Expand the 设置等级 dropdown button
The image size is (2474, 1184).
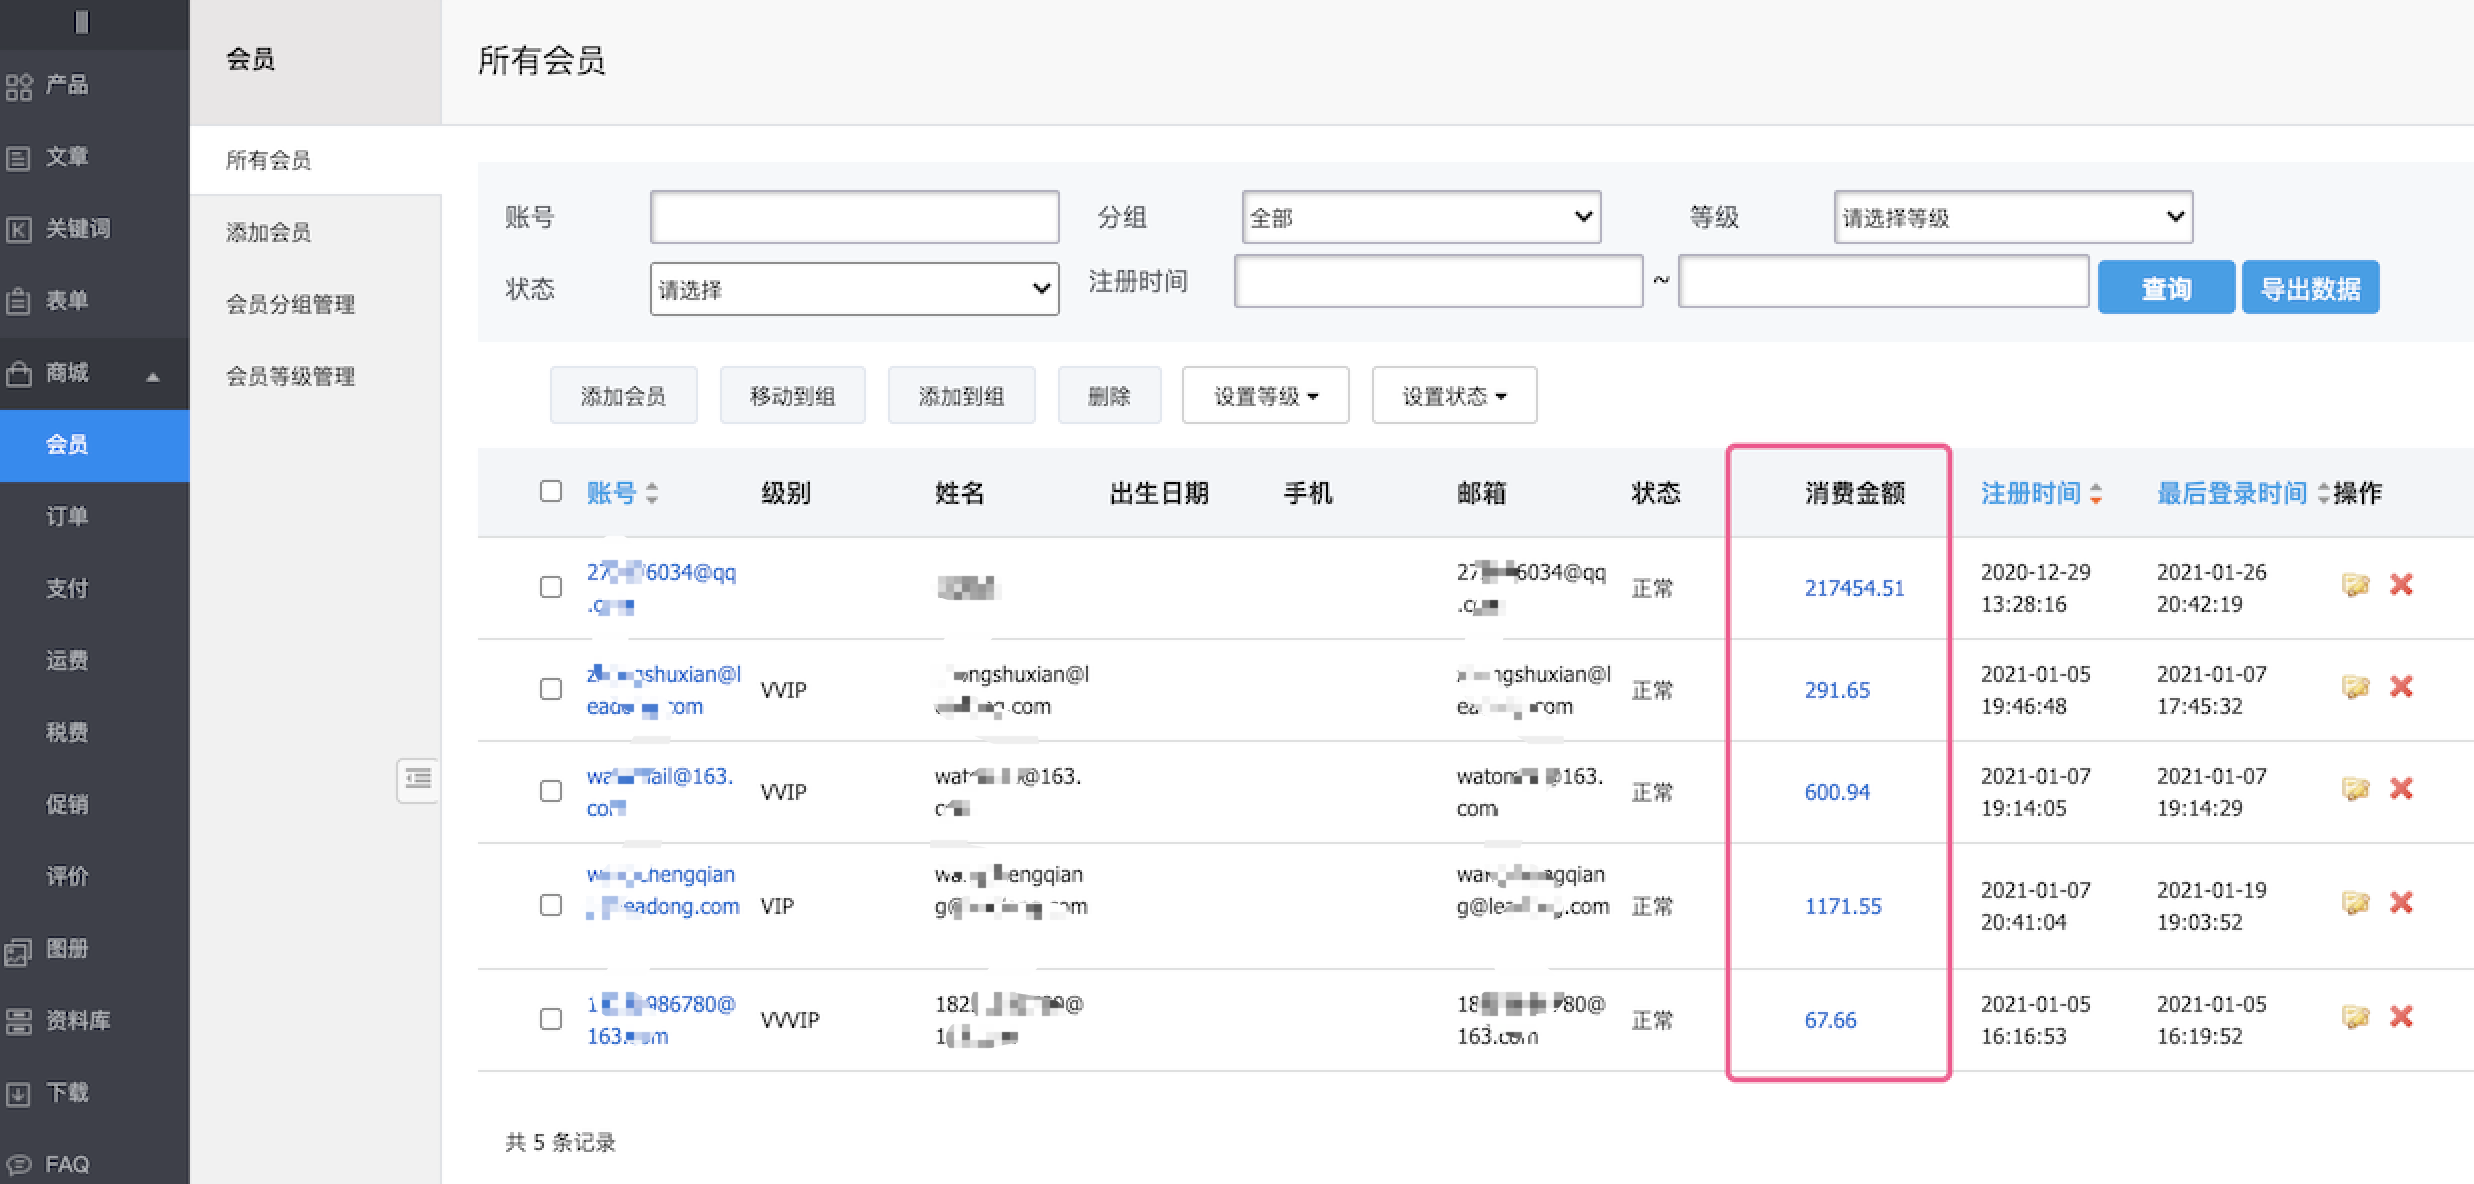(1265, 396)
